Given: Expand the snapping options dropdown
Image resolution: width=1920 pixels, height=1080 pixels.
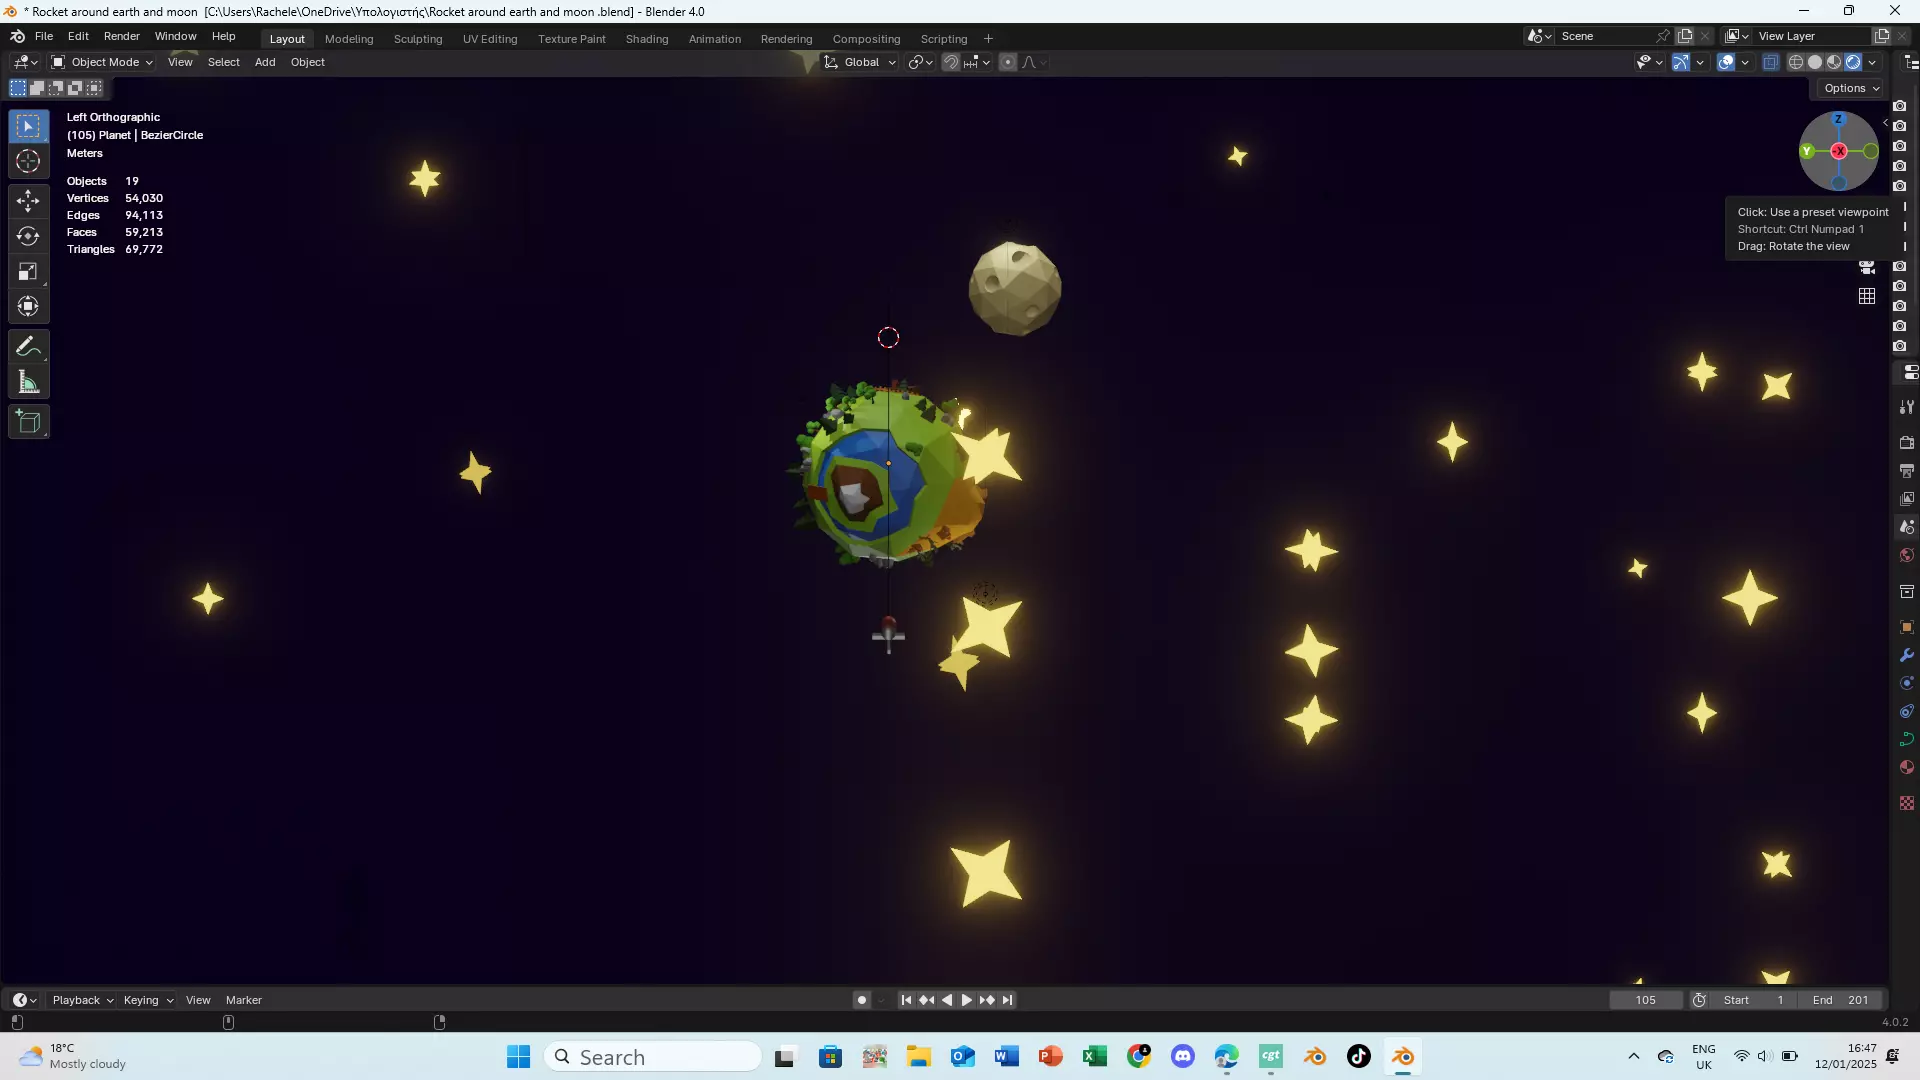Looking at the screenshot, I should pyautogui.click(x=977, y=62).
